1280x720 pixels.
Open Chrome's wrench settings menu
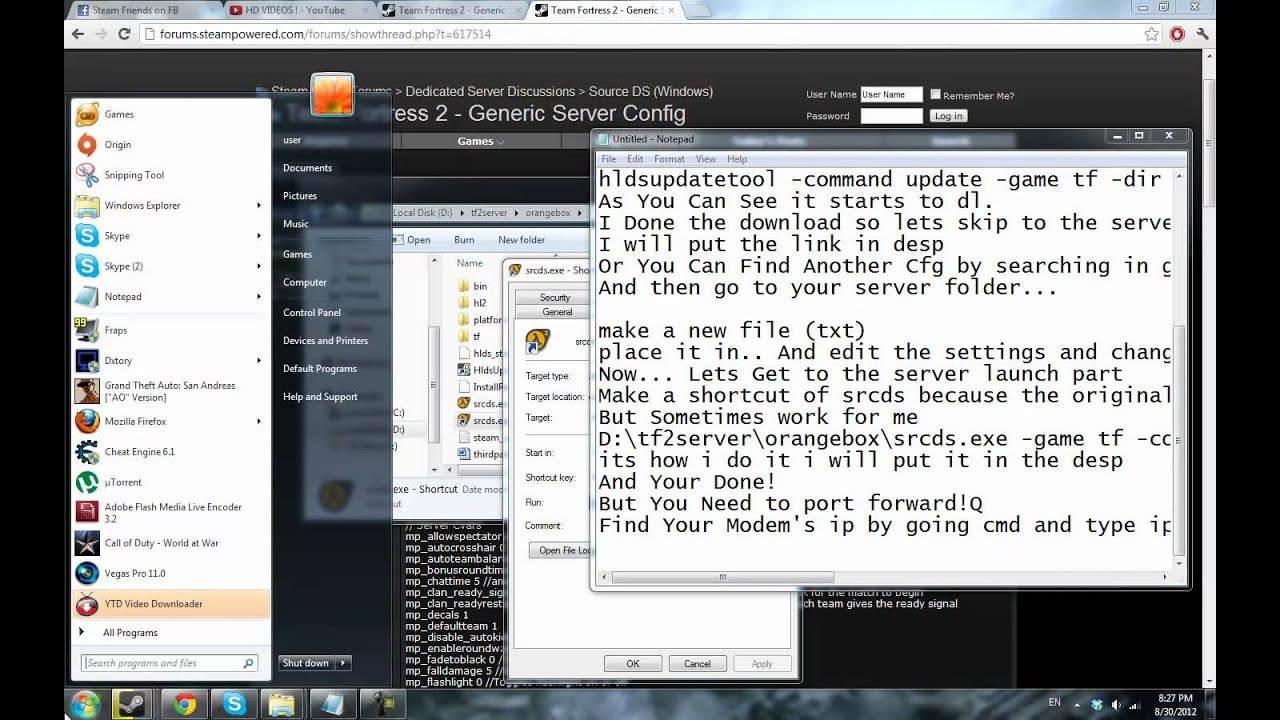point(1202,34)
